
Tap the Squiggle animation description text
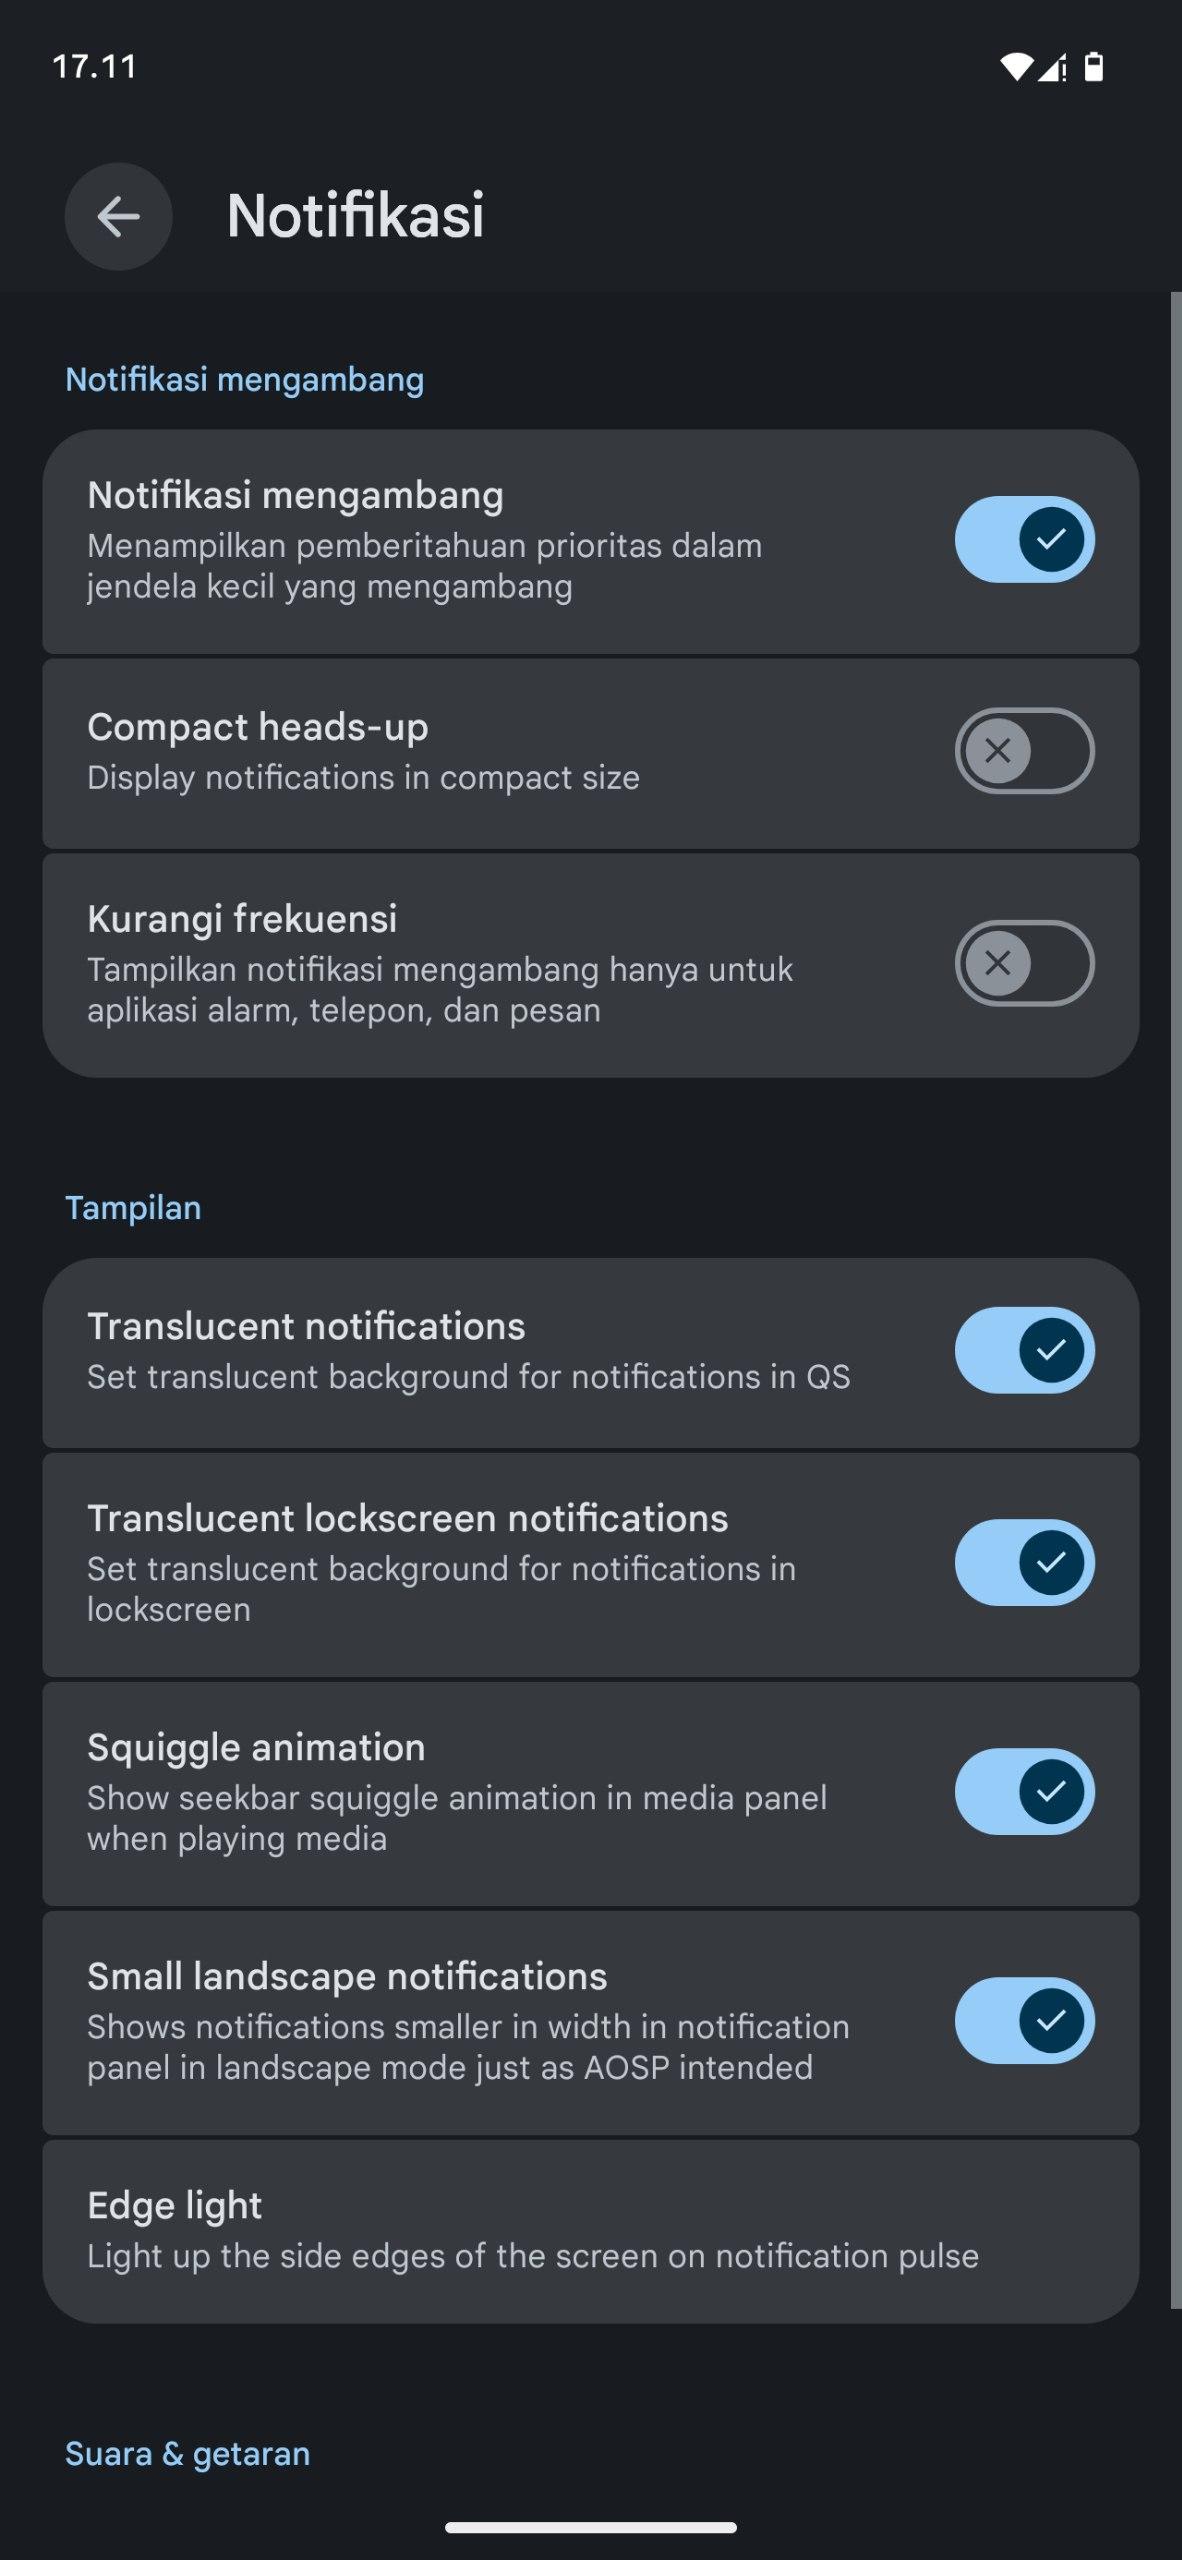[x=456, y=1818]
